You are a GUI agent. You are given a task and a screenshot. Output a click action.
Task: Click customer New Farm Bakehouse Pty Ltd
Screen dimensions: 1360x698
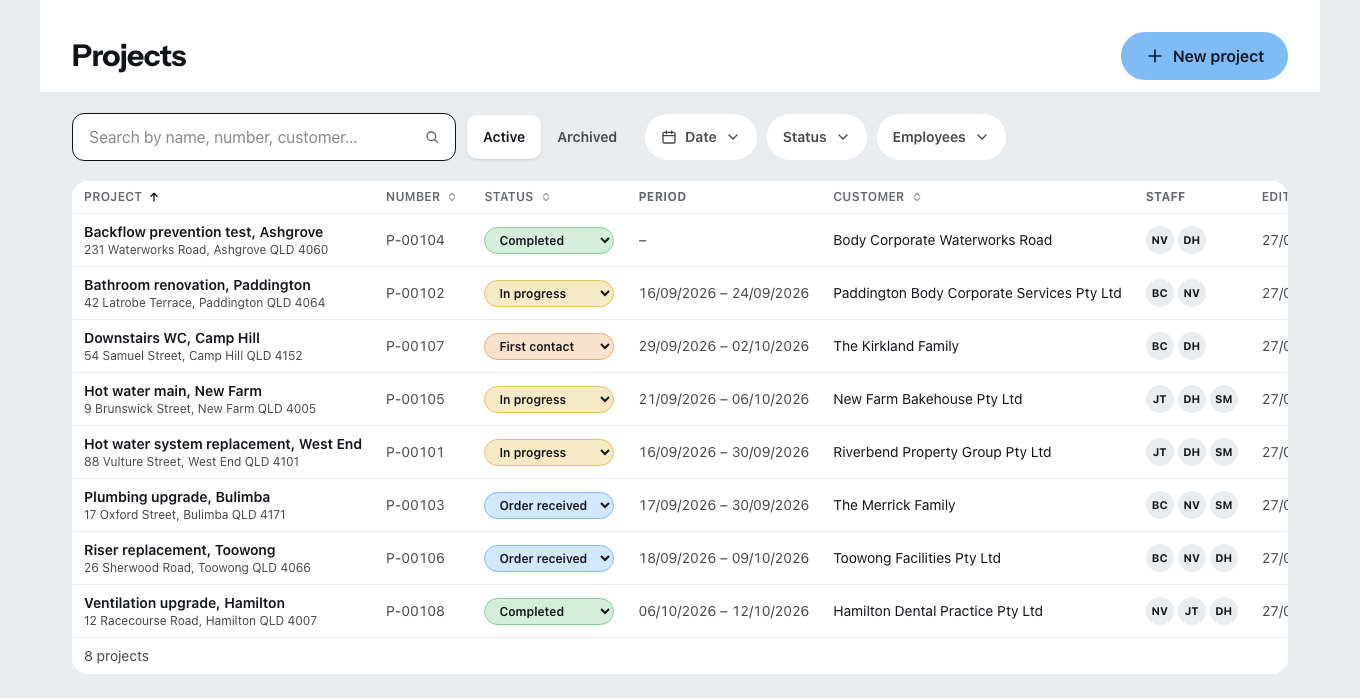(x=927, y=399)
